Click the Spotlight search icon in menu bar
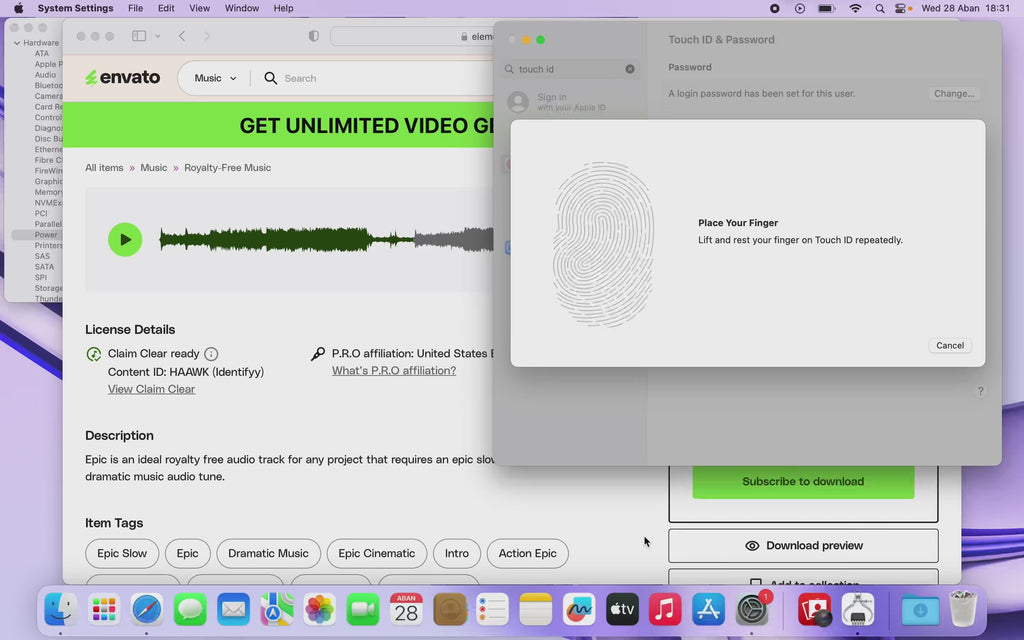This screenshot has height=640, width=1024. tap(879, 8)
